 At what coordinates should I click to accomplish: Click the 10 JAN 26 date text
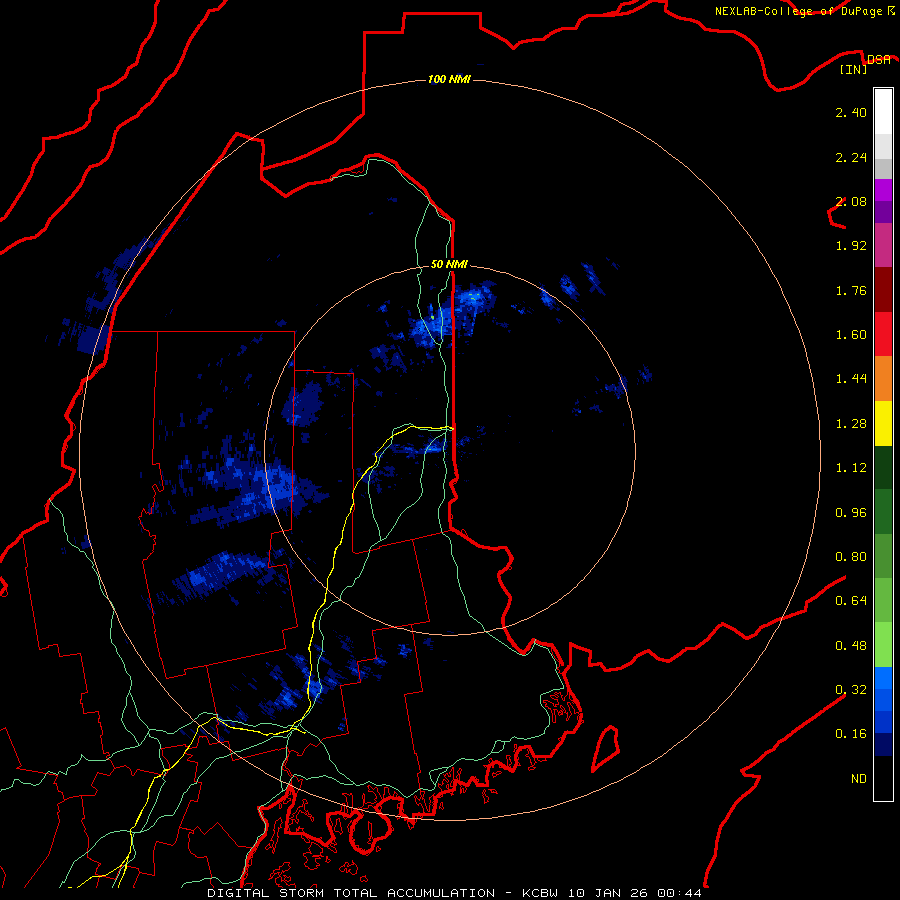[x=610, y=893]
